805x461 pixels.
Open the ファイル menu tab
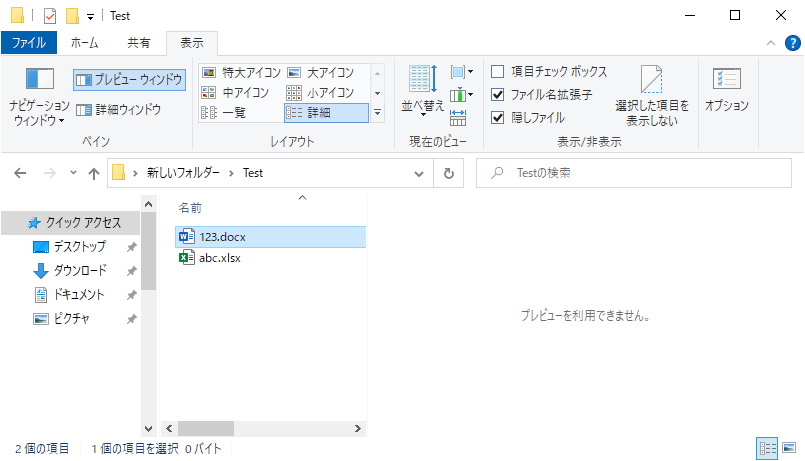click(29, 43)
